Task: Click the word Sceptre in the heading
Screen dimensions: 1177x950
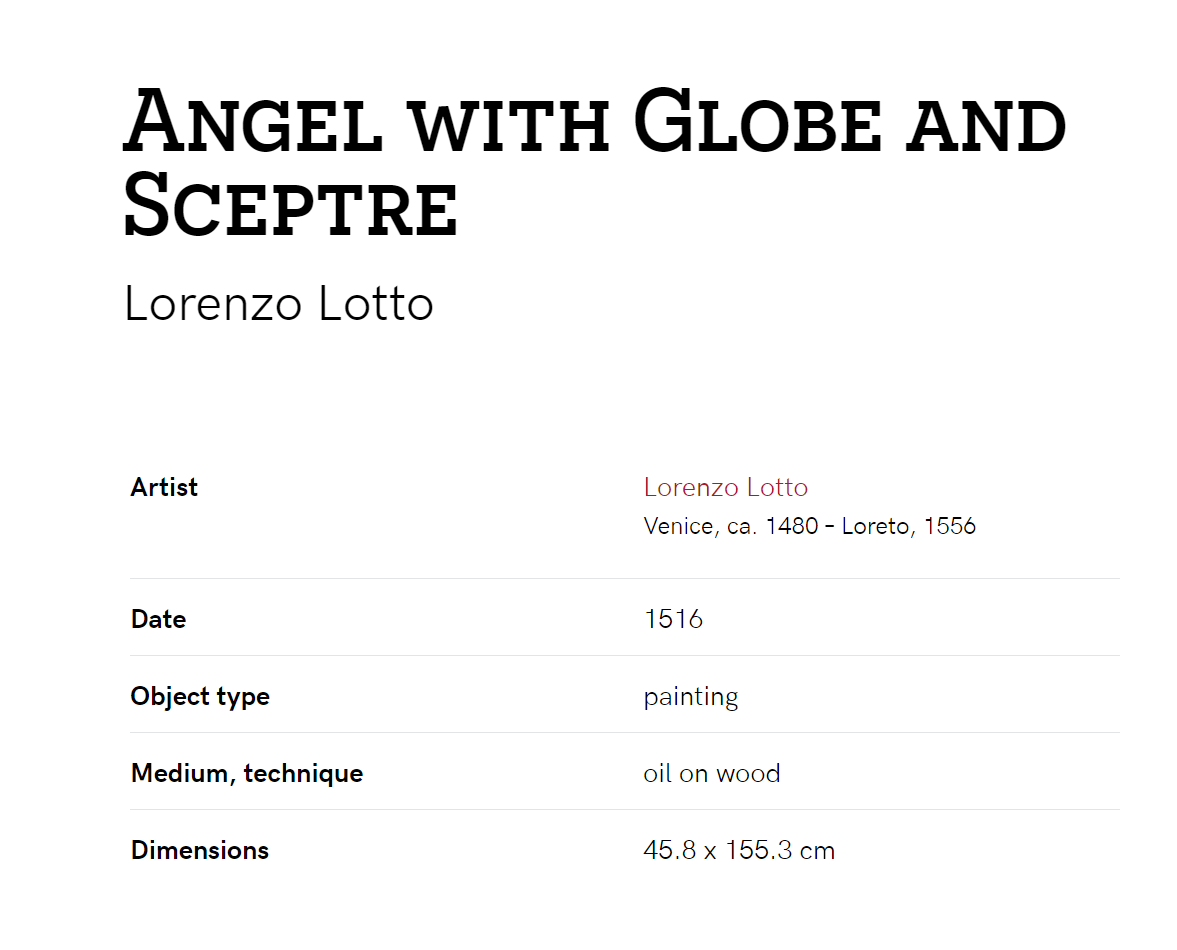Action: tap(290, 205)
